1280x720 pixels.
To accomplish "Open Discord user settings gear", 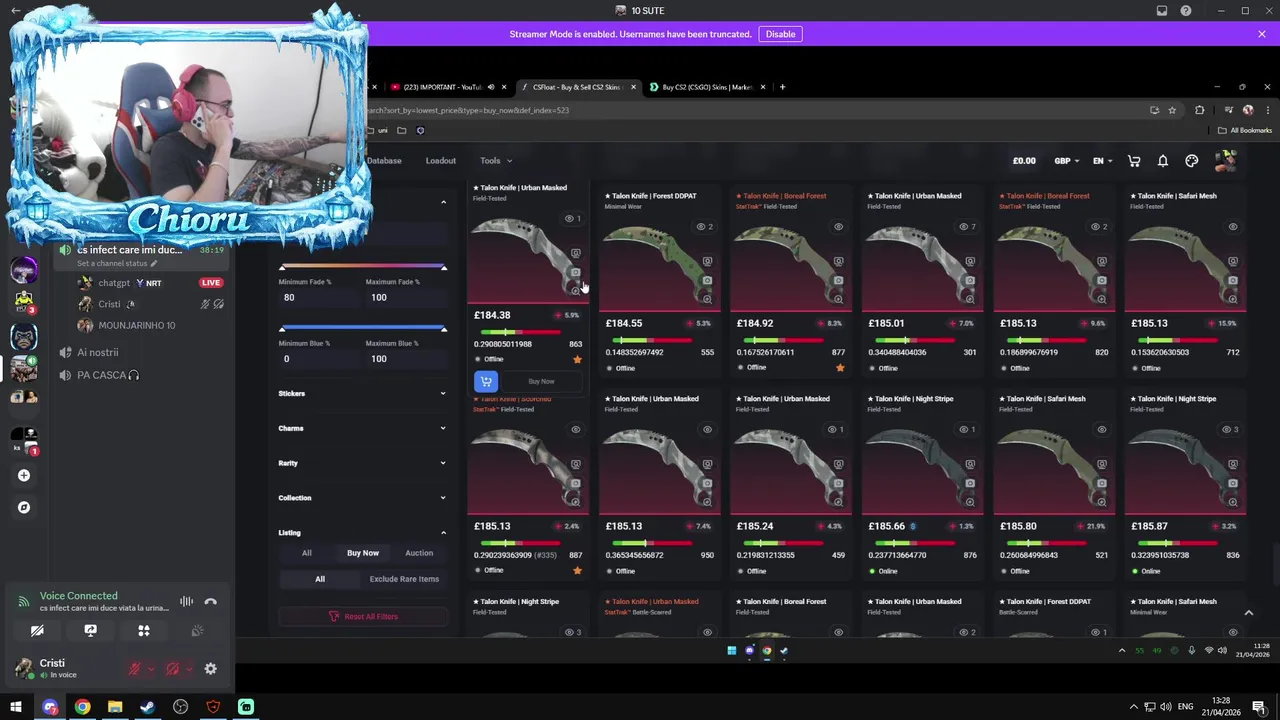I will coord(210,669).
